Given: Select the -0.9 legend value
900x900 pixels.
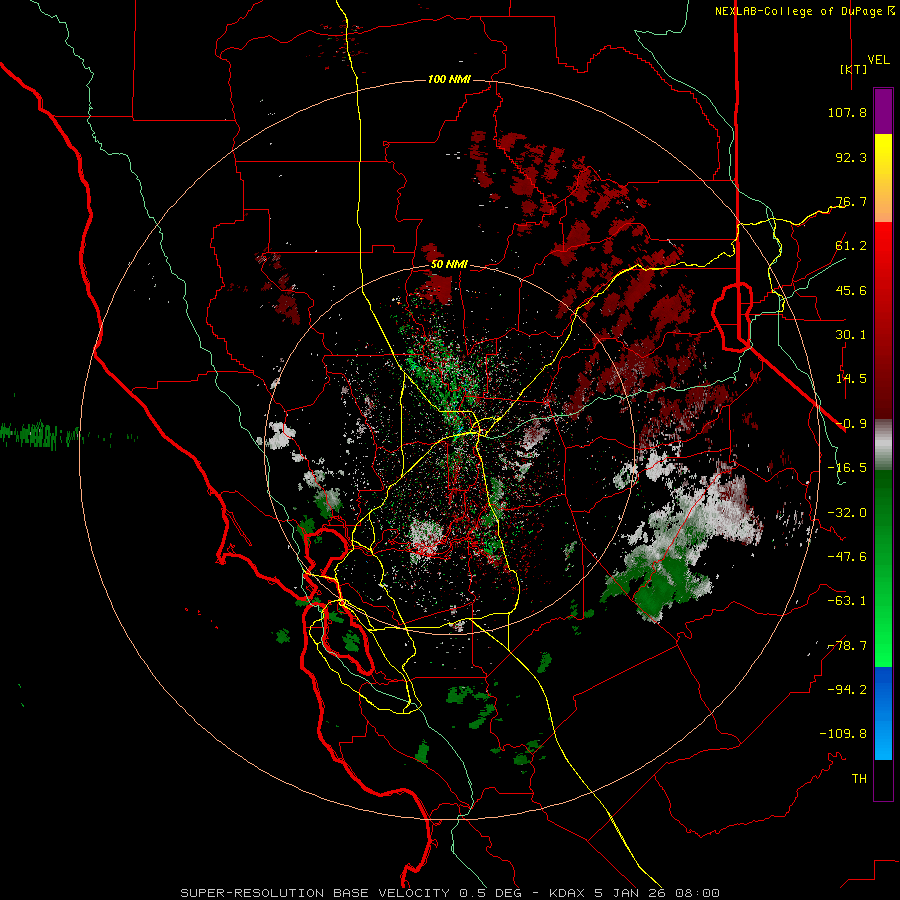Looking at the screenshot, I should click(851, 424).
